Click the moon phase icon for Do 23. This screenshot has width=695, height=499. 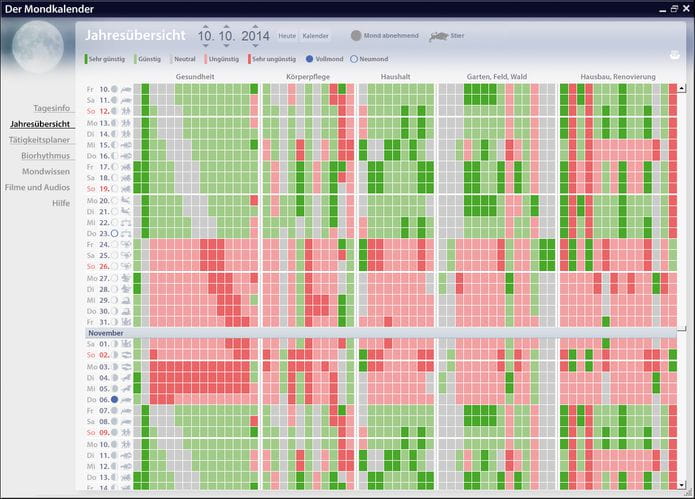pyautogui.click(x=114, y=233)
